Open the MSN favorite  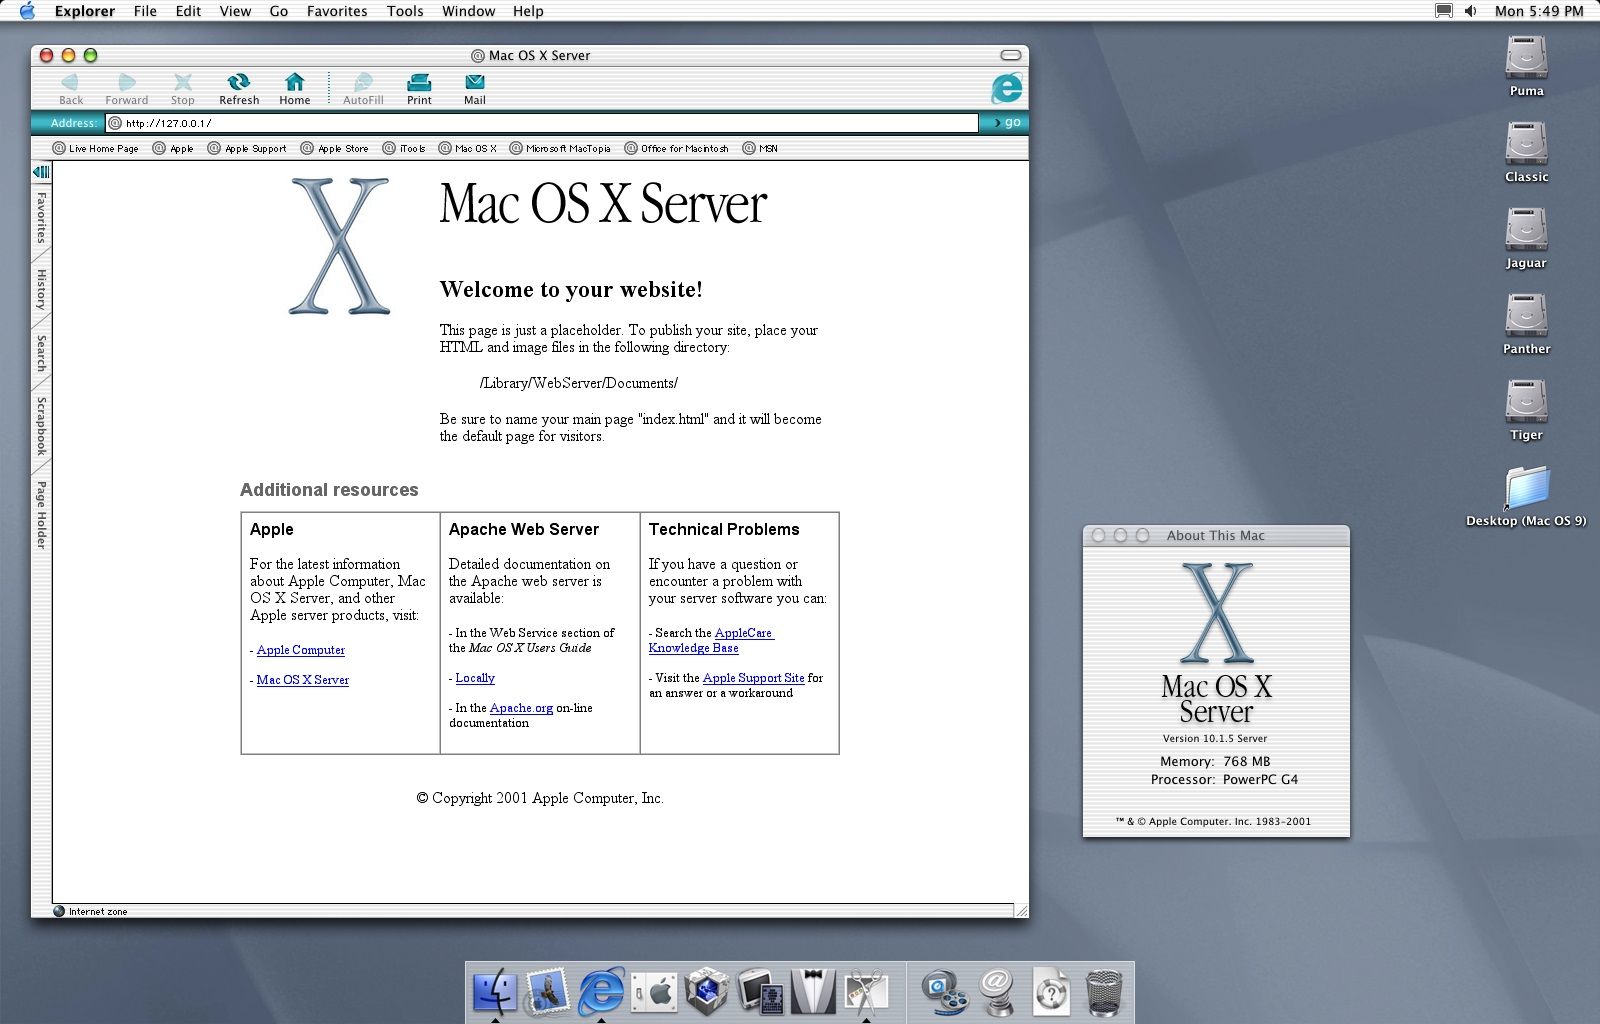pos(760,148)
